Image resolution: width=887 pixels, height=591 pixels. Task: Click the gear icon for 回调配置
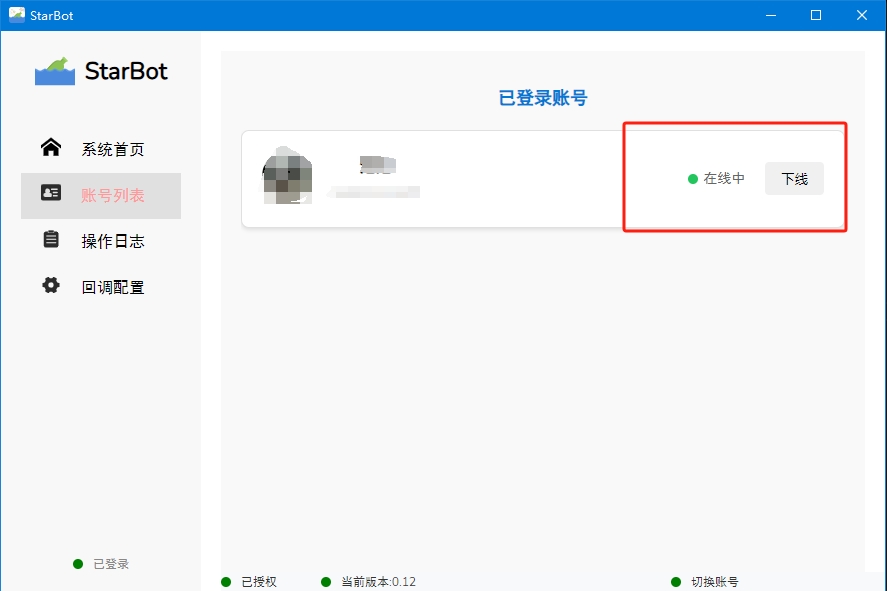51,286
